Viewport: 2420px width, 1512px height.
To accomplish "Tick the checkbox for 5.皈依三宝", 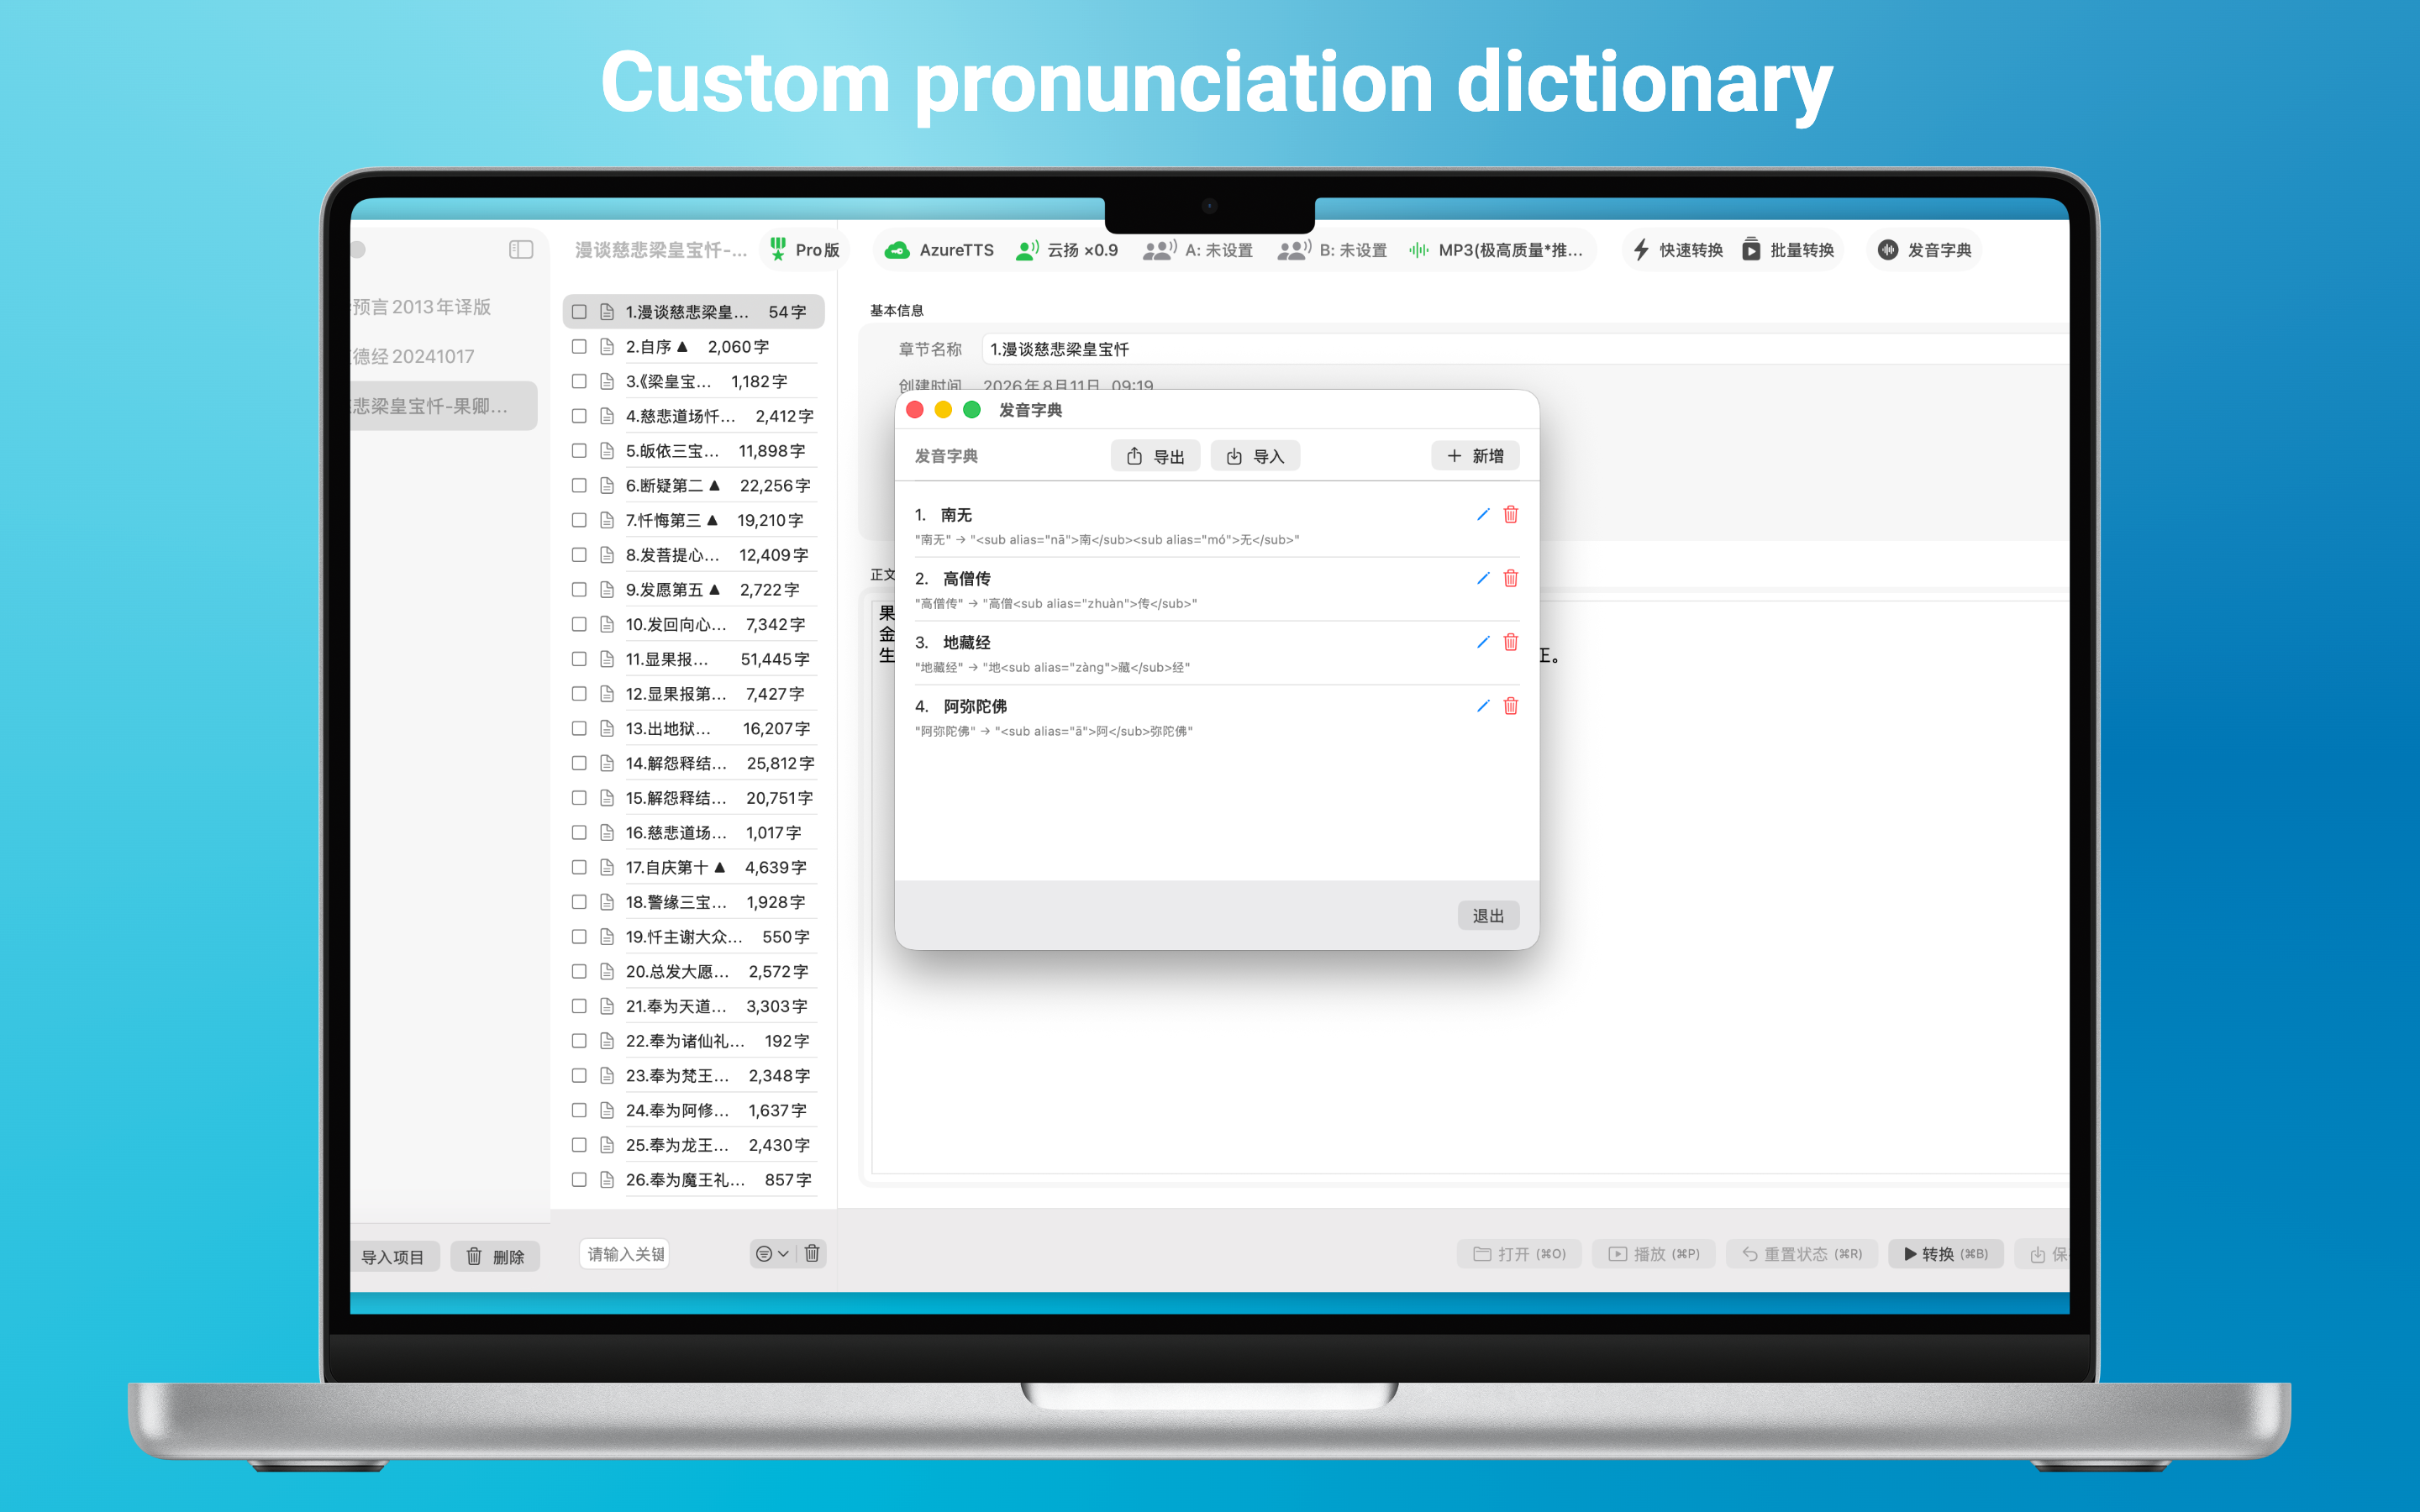I will coord(579,450).
